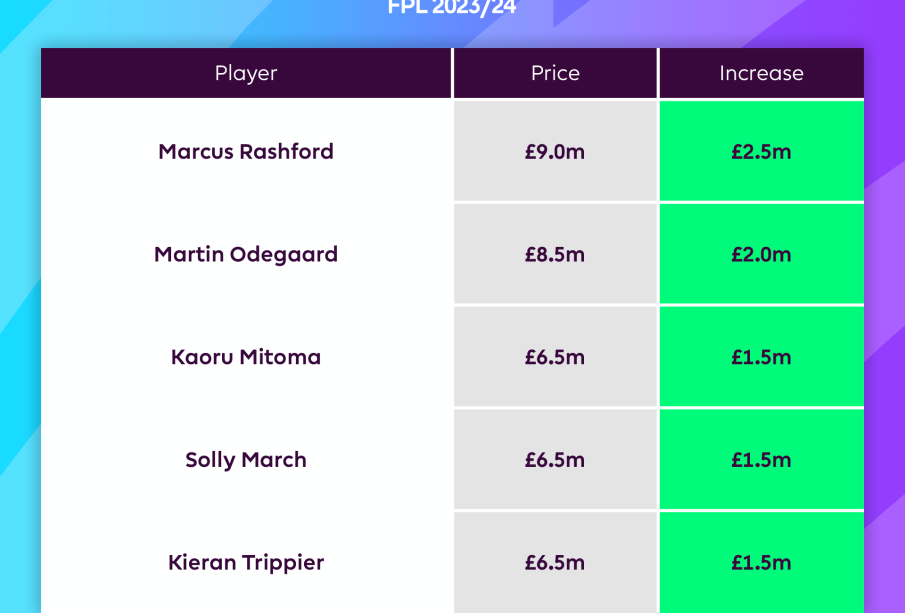Click Martin Odegaard's £8.5m price cell
The width and height of the screenshot is (905, 613).
point(555,254)
